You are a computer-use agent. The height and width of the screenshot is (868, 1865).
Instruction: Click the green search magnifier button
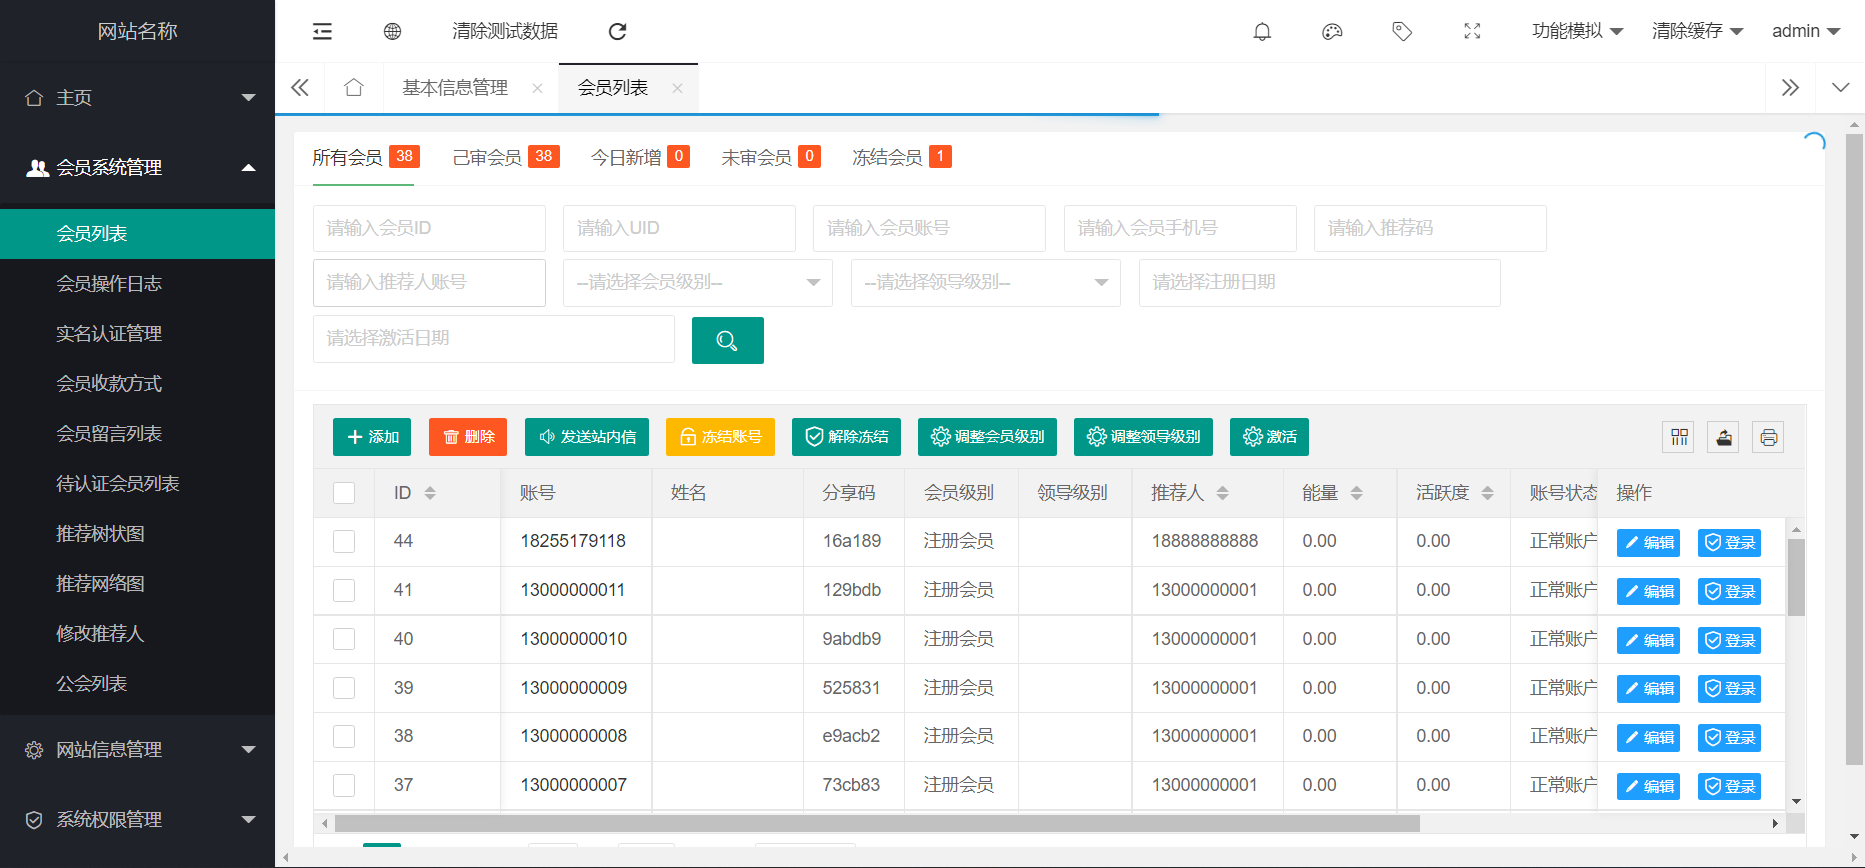point(727,340)
